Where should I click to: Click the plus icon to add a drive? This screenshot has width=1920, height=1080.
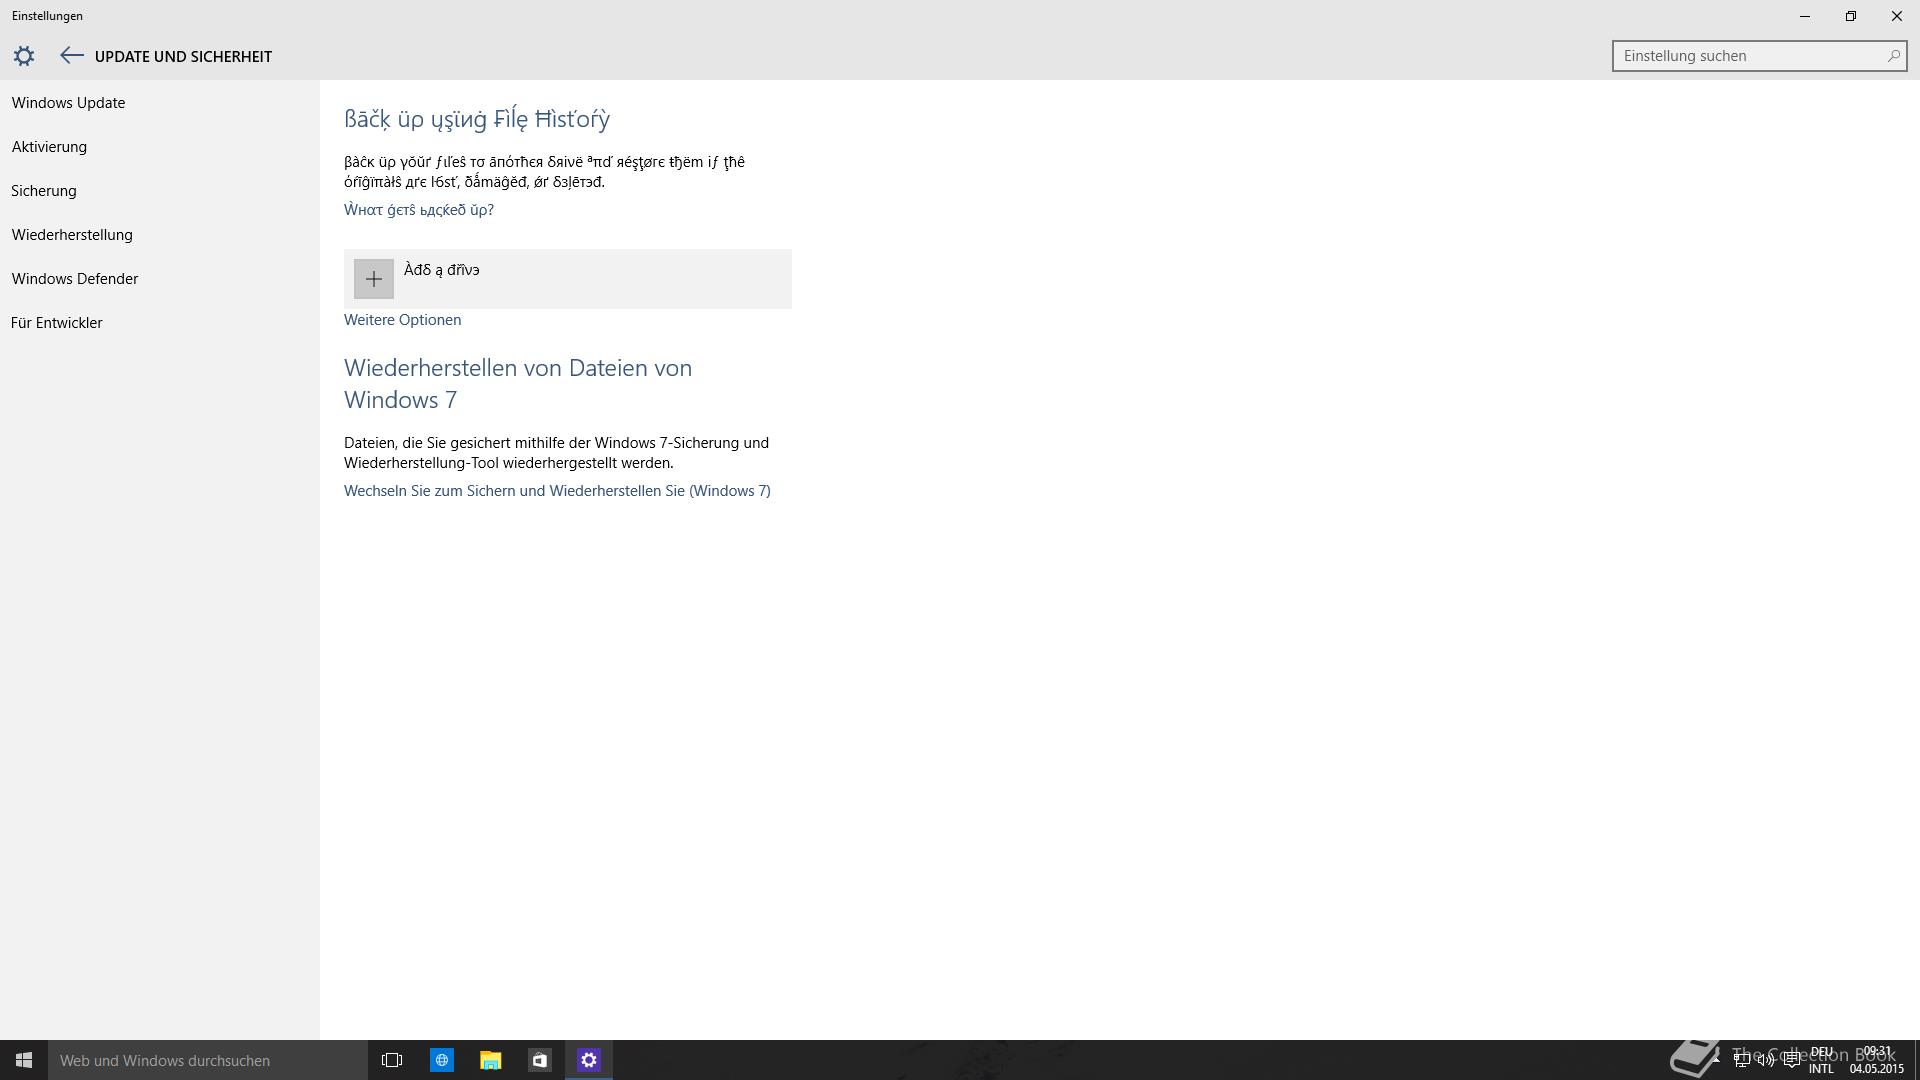click(x=373, y=279)
